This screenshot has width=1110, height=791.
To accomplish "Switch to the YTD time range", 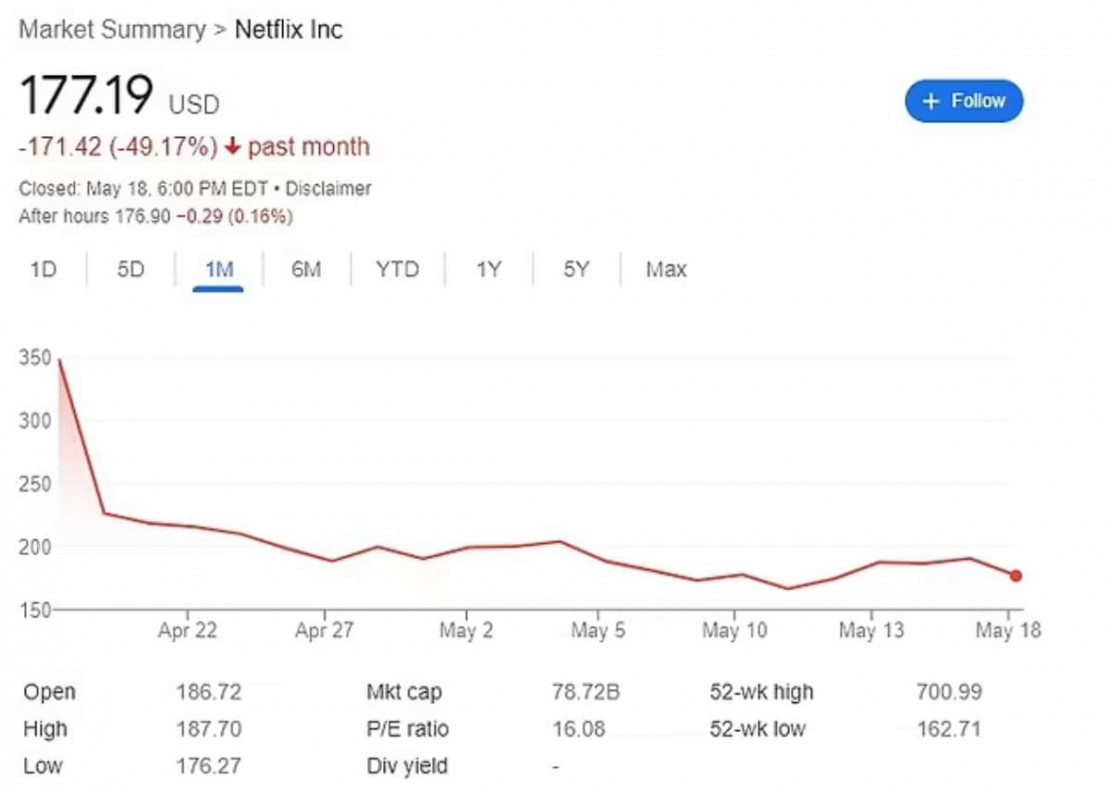I will click(397, 269).
